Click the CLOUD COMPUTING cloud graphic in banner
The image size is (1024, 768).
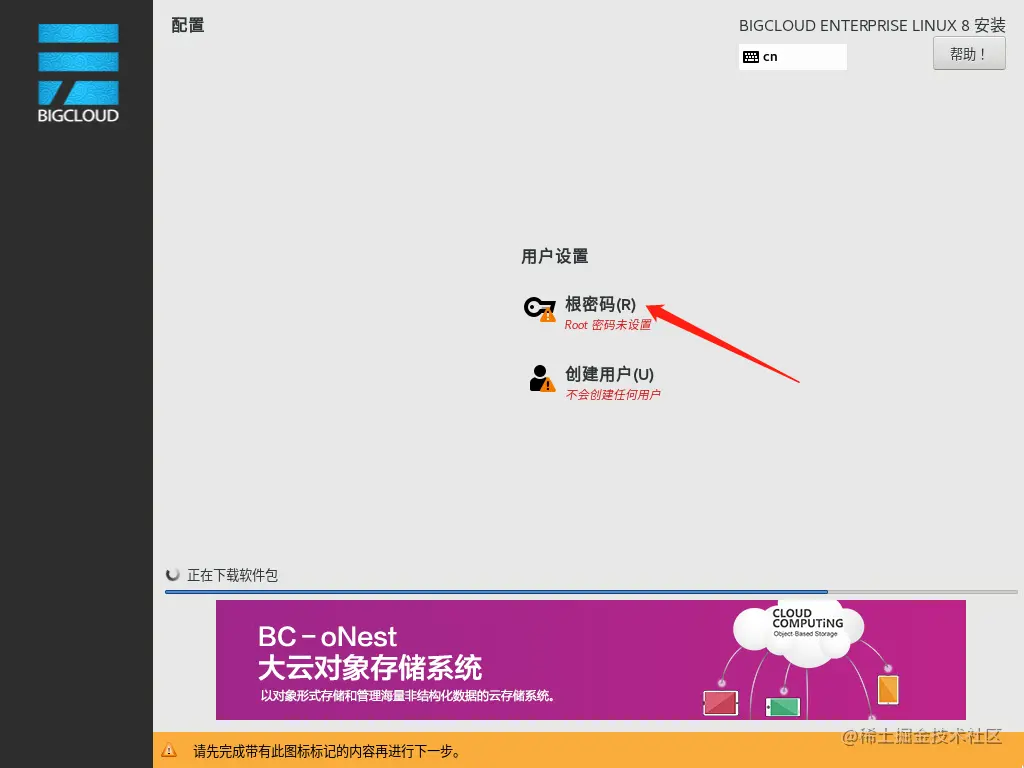(x=799, y=632)
